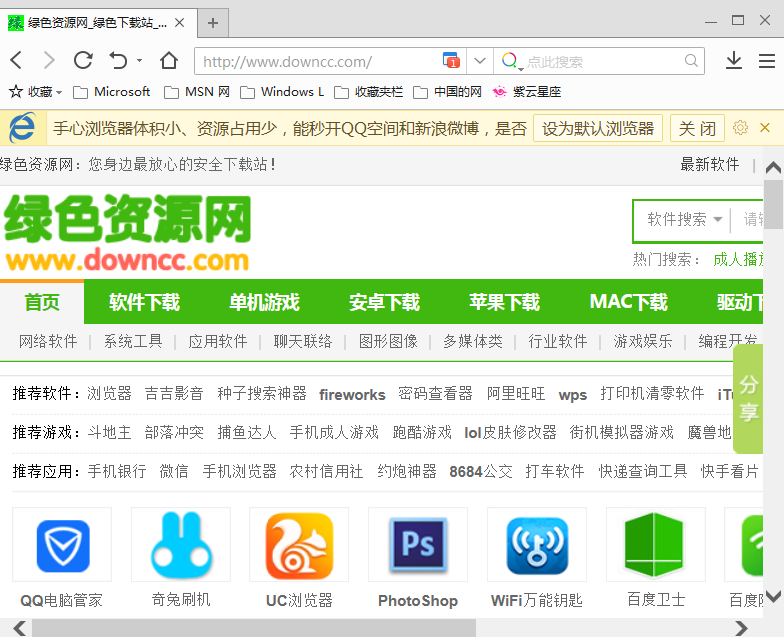Click the 吉吉影音 link

click(174, 394)
